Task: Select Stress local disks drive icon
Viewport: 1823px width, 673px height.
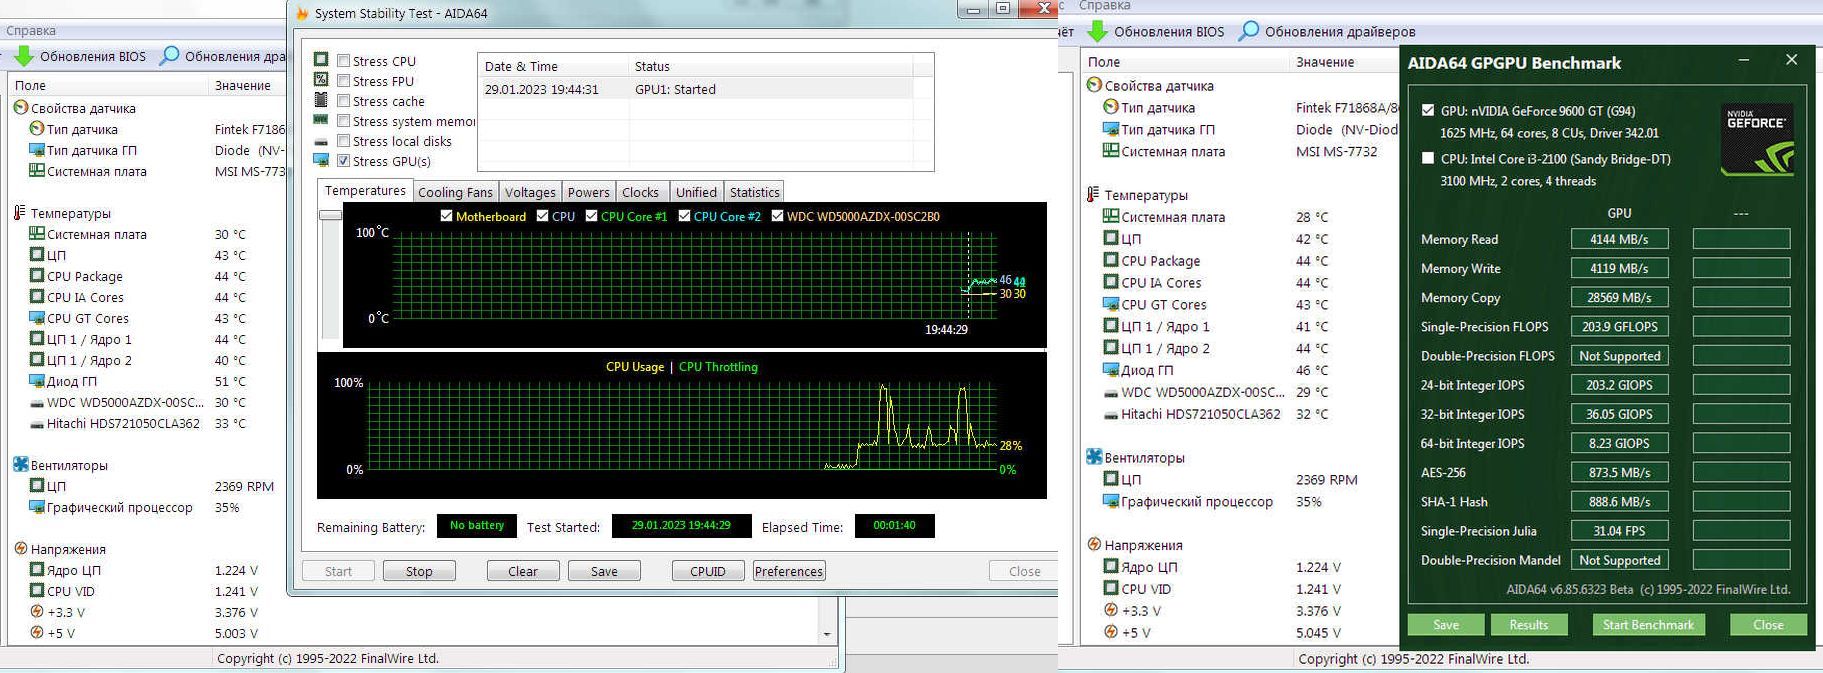Action: pos(321,140)
